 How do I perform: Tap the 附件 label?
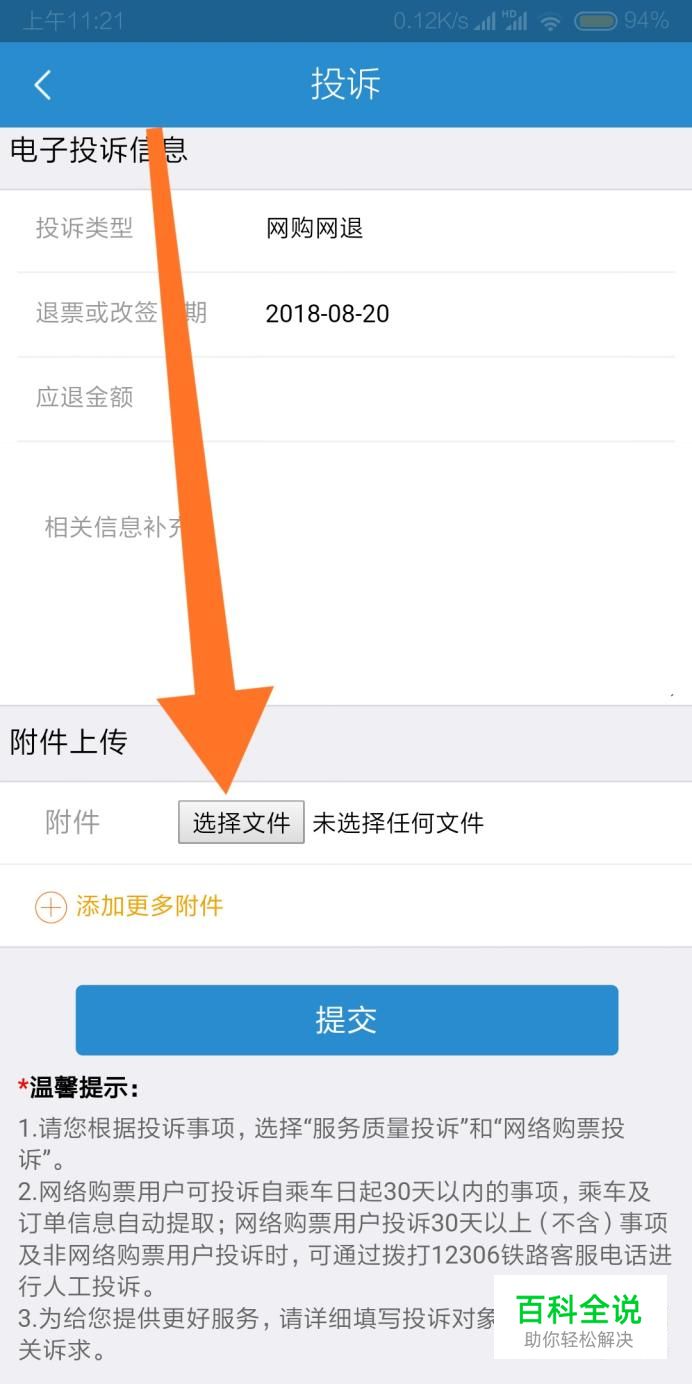(x=72, y=823)
